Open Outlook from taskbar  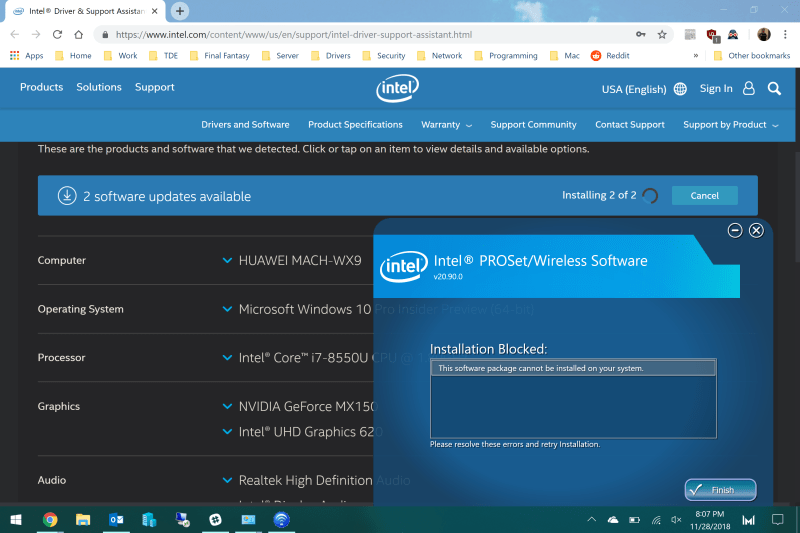tap(116, 519)
